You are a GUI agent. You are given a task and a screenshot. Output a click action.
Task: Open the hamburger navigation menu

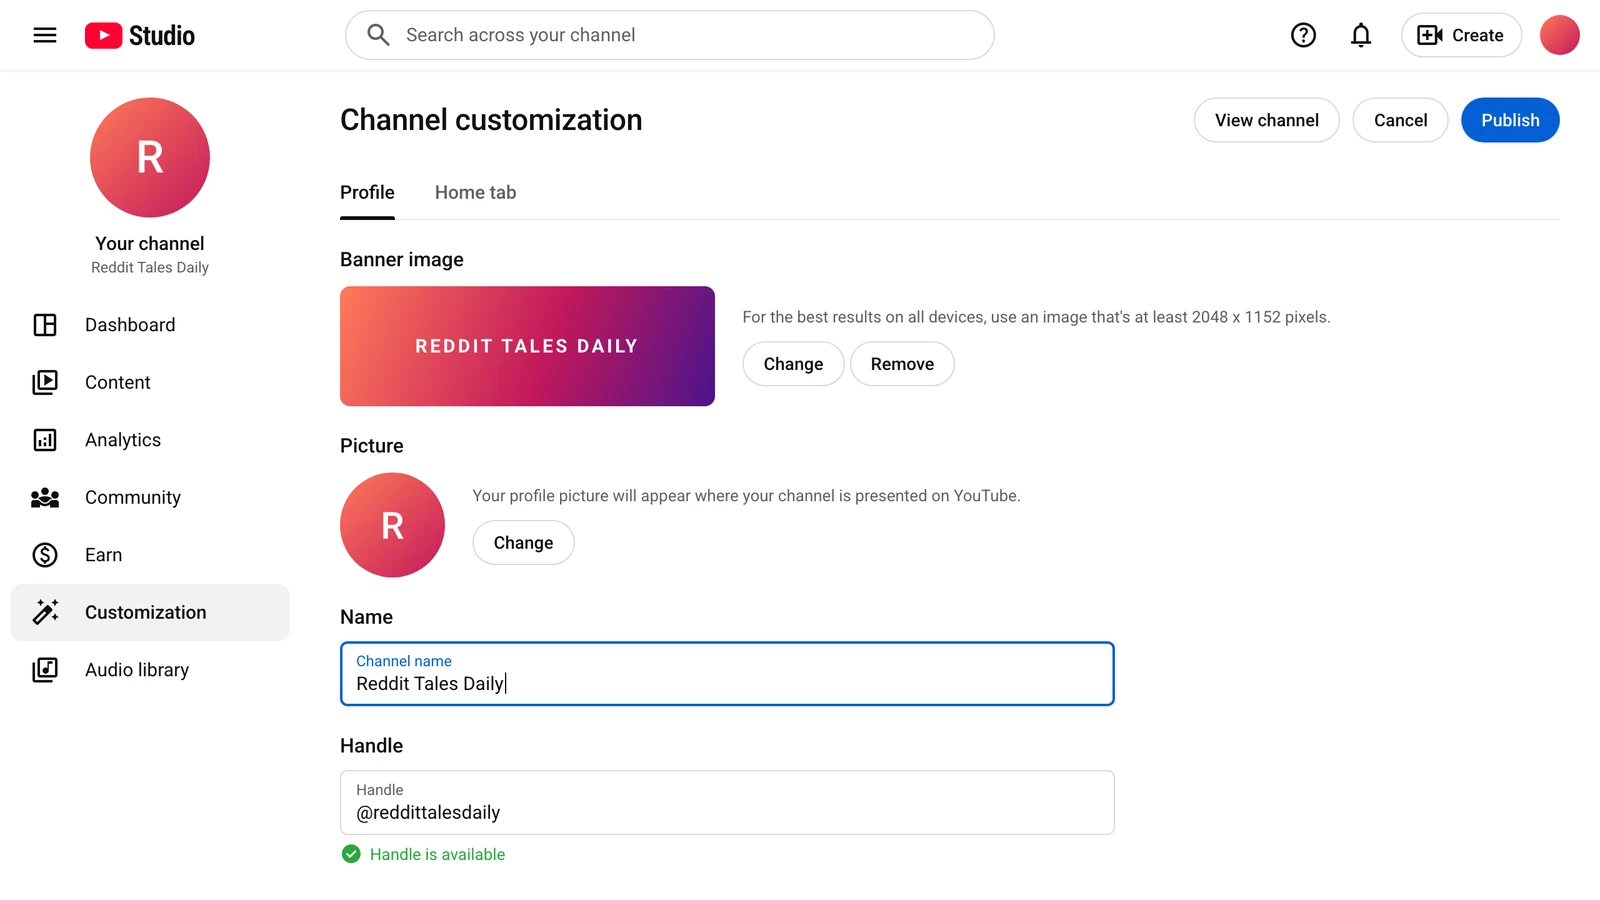[x=45, y=35]
